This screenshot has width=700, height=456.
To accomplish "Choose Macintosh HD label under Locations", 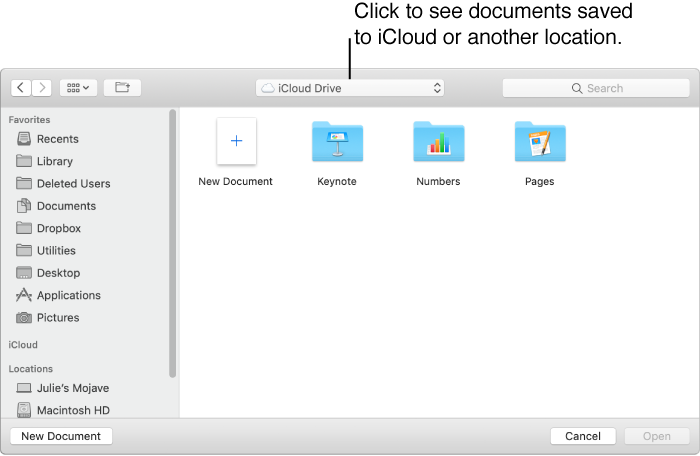I will click(x=73, y=410).
